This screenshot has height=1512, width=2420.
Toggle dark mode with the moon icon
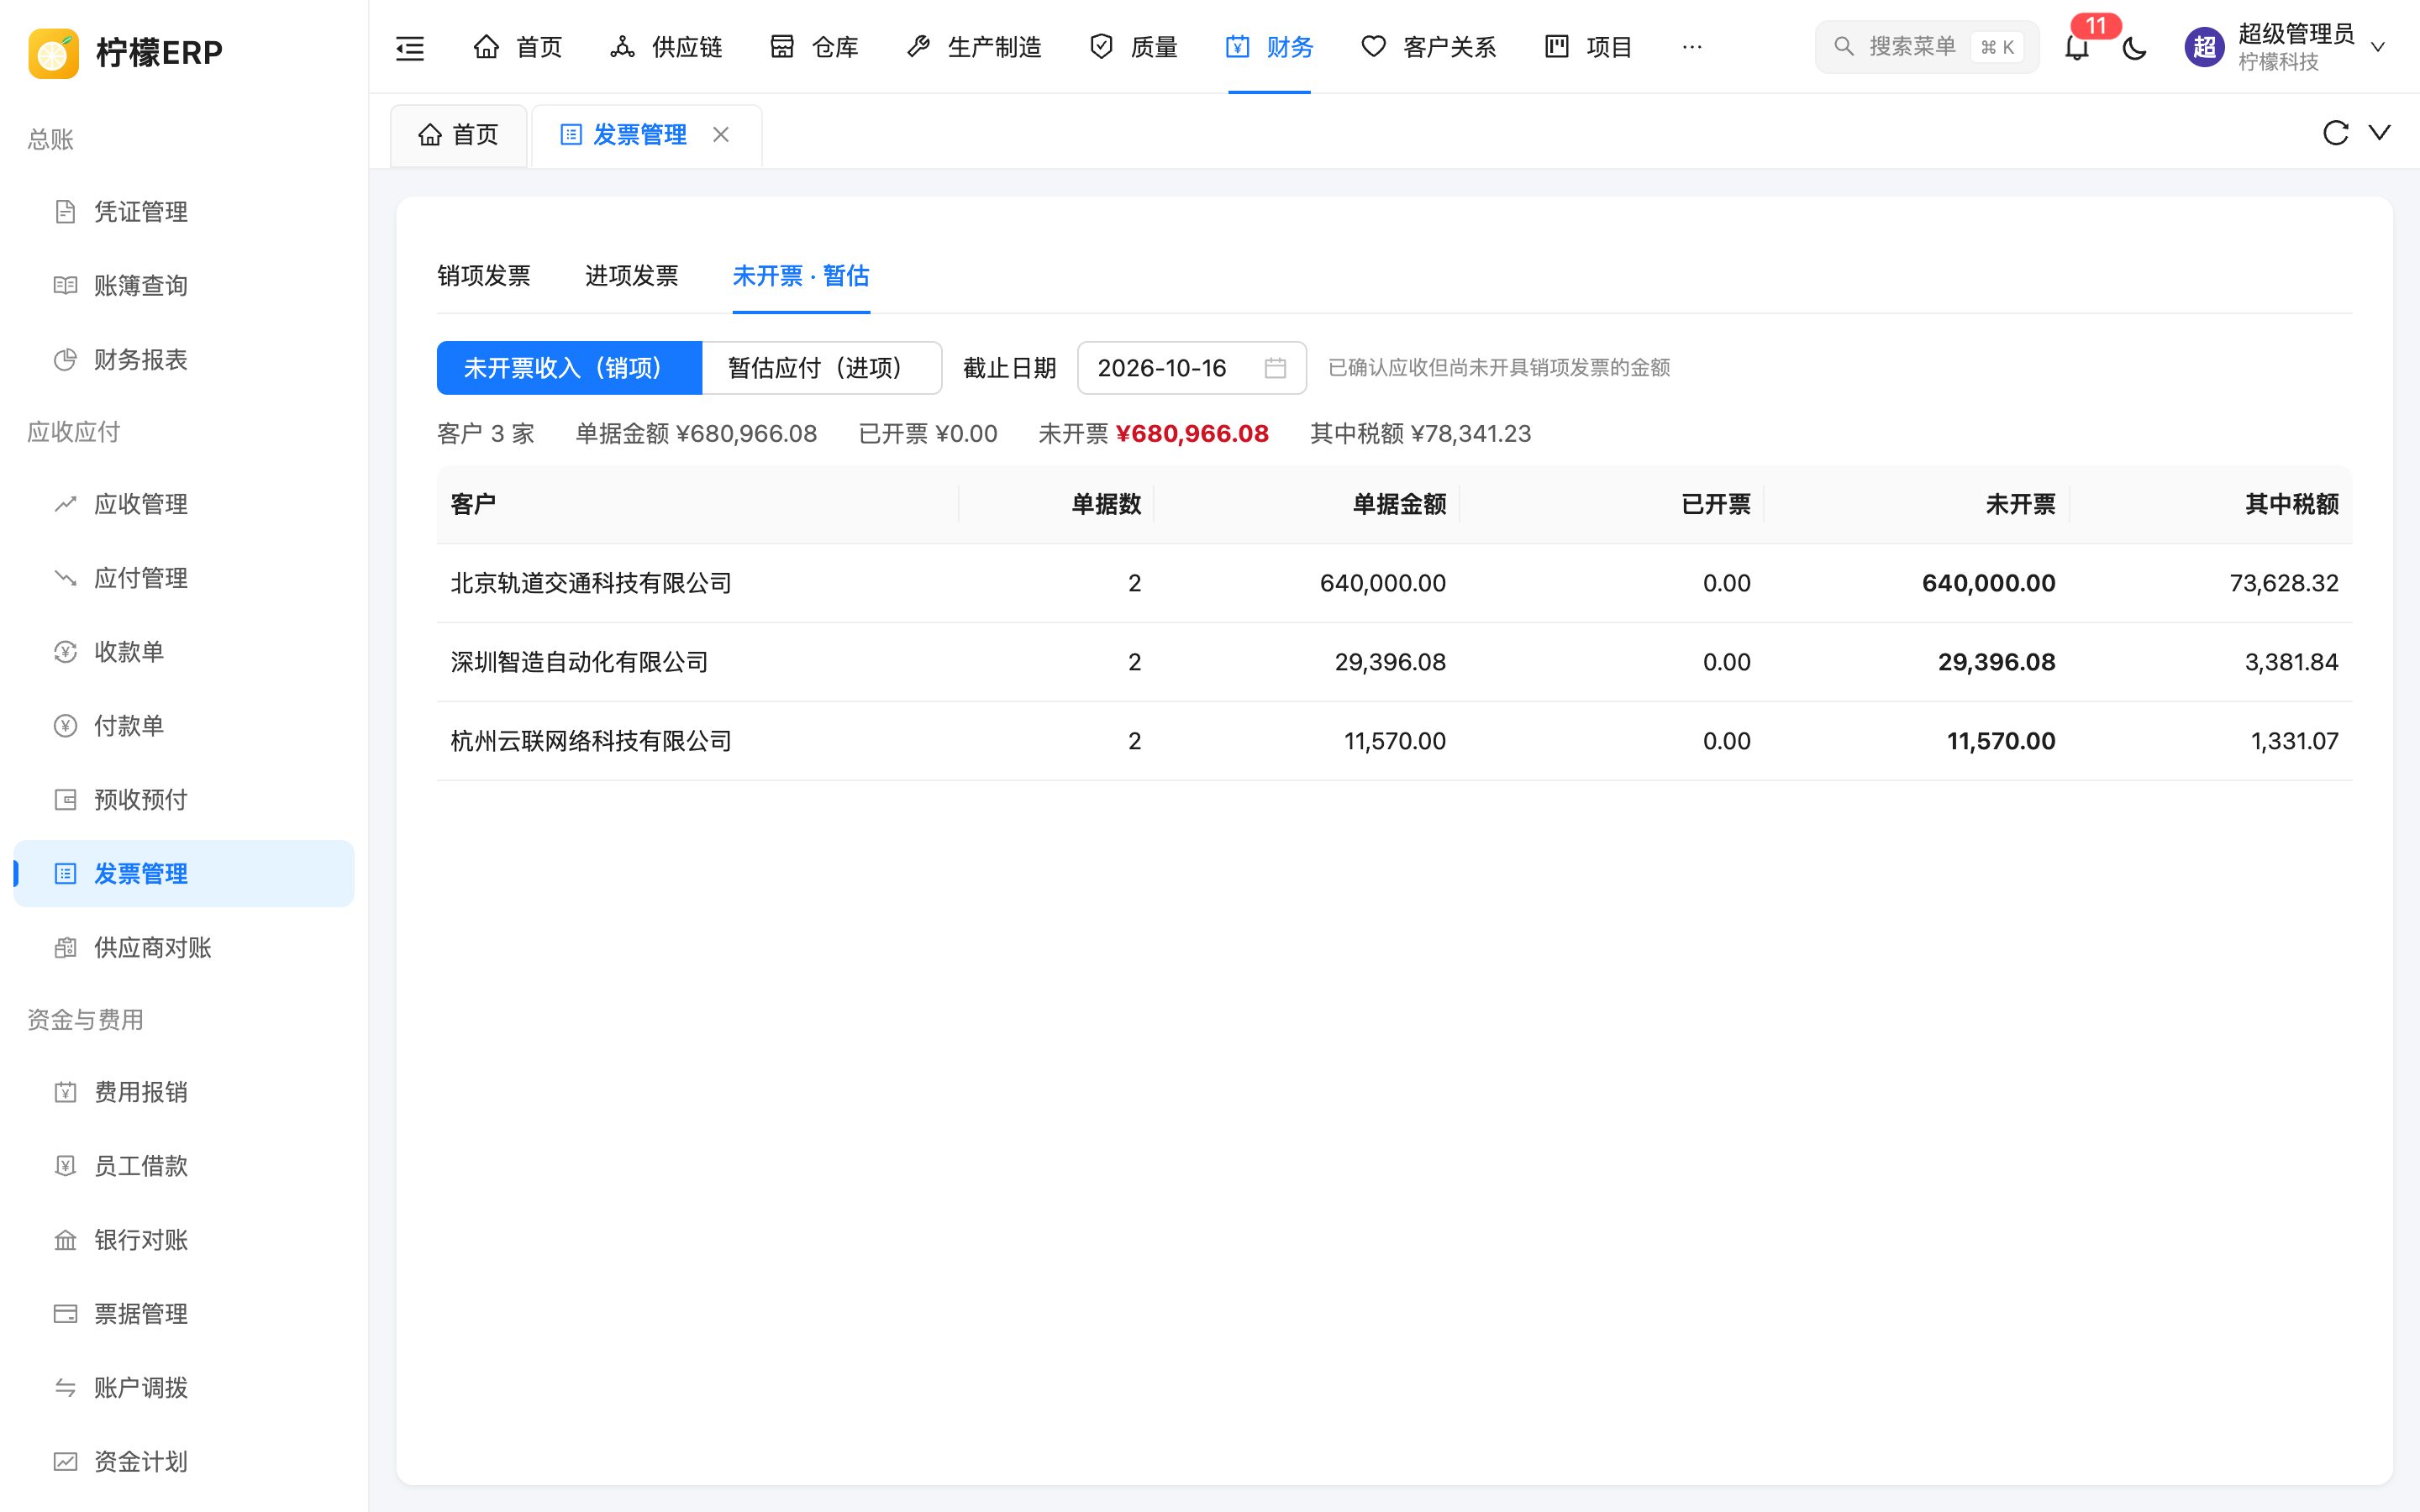coord(2134,47)
